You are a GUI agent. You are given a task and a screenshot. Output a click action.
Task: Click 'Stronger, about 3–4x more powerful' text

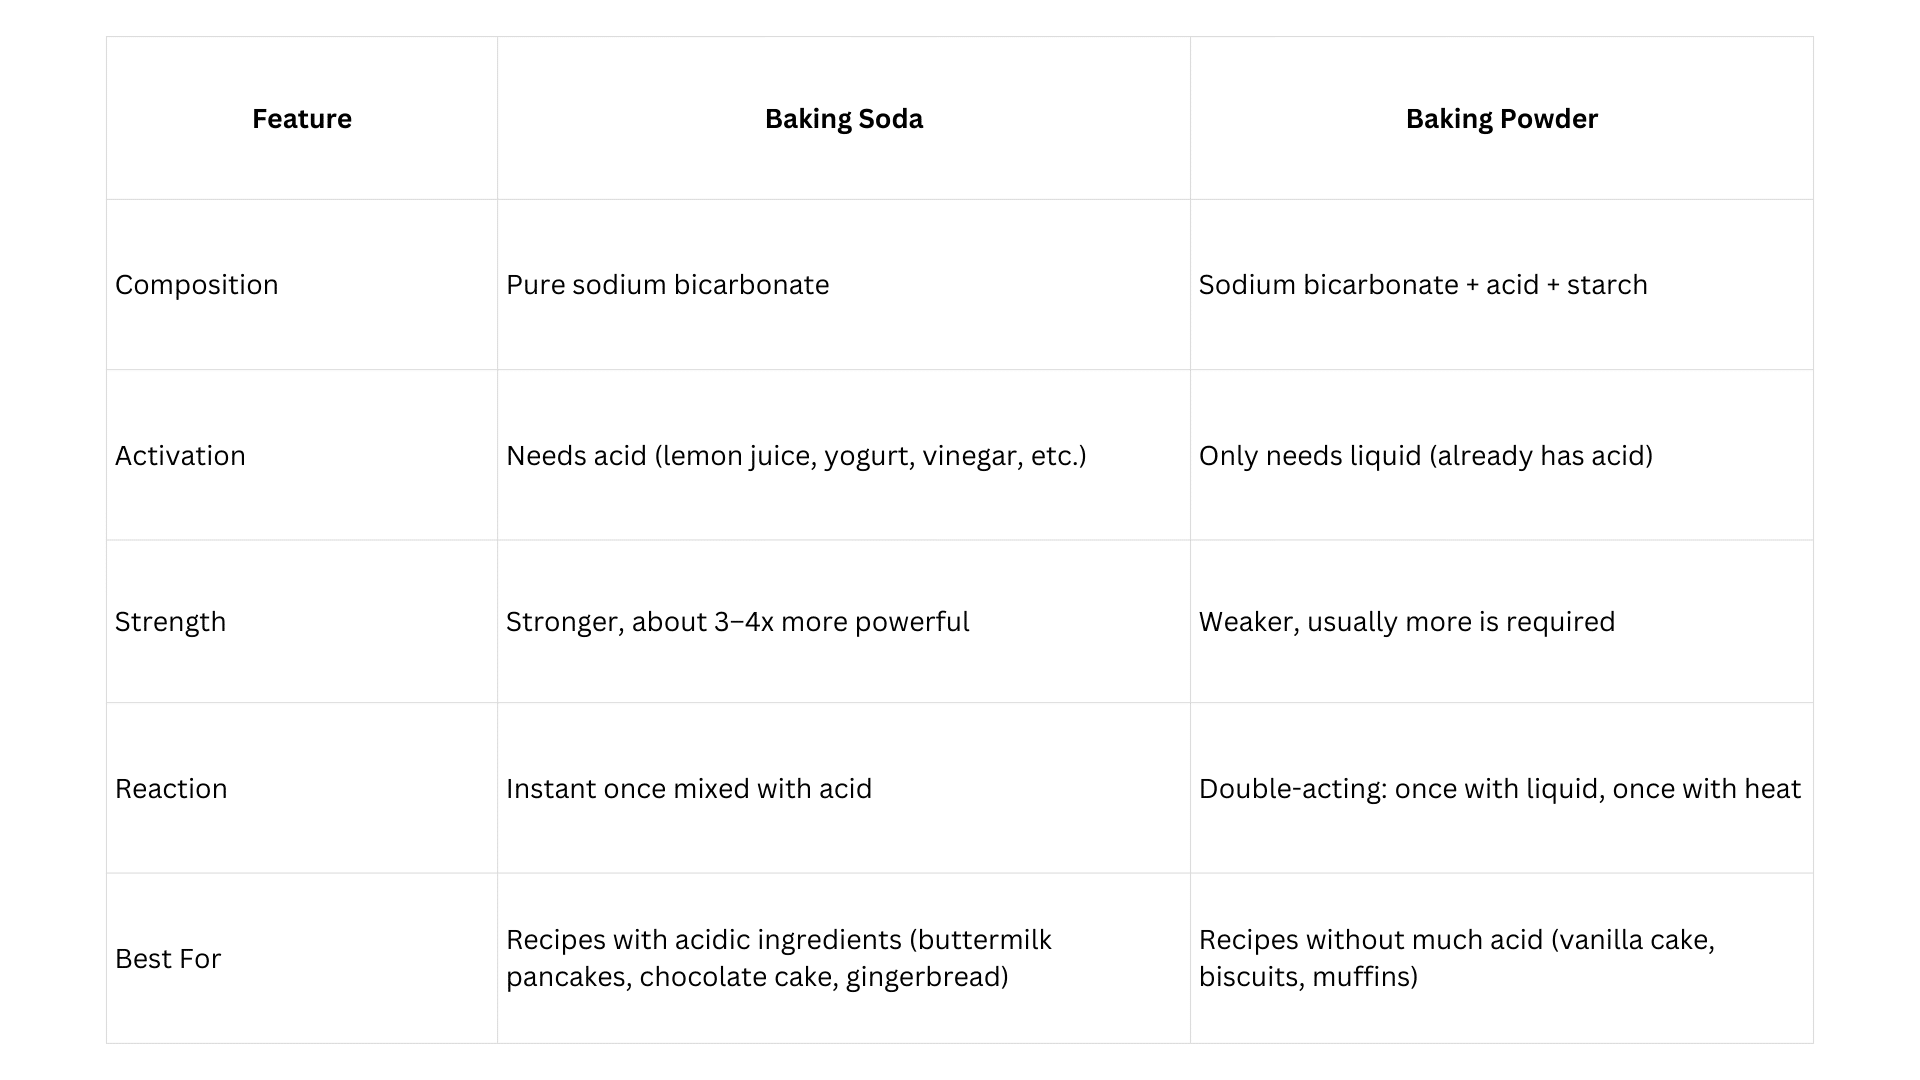point(737,622)
